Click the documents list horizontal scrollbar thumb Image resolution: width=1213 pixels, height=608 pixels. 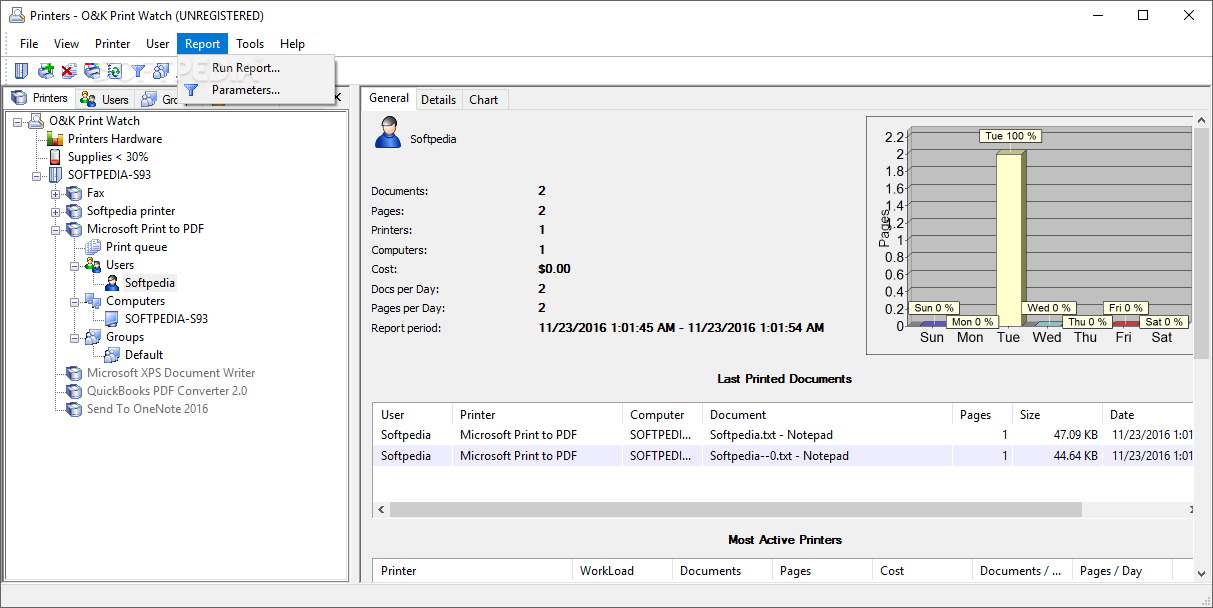736,510
